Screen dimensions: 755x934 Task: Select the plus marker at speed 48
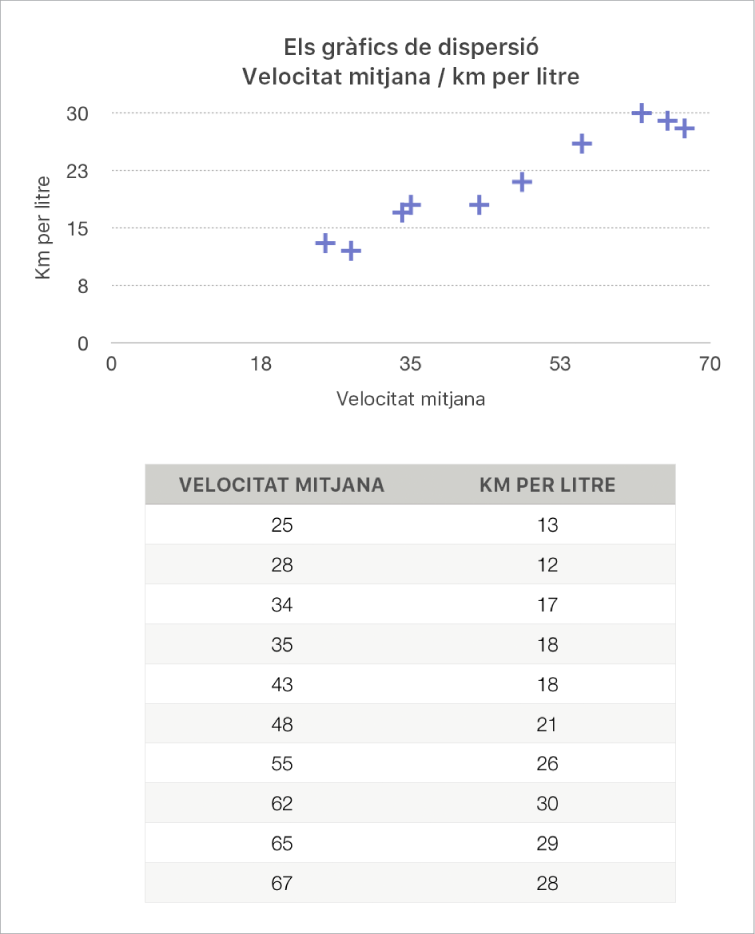521,182
